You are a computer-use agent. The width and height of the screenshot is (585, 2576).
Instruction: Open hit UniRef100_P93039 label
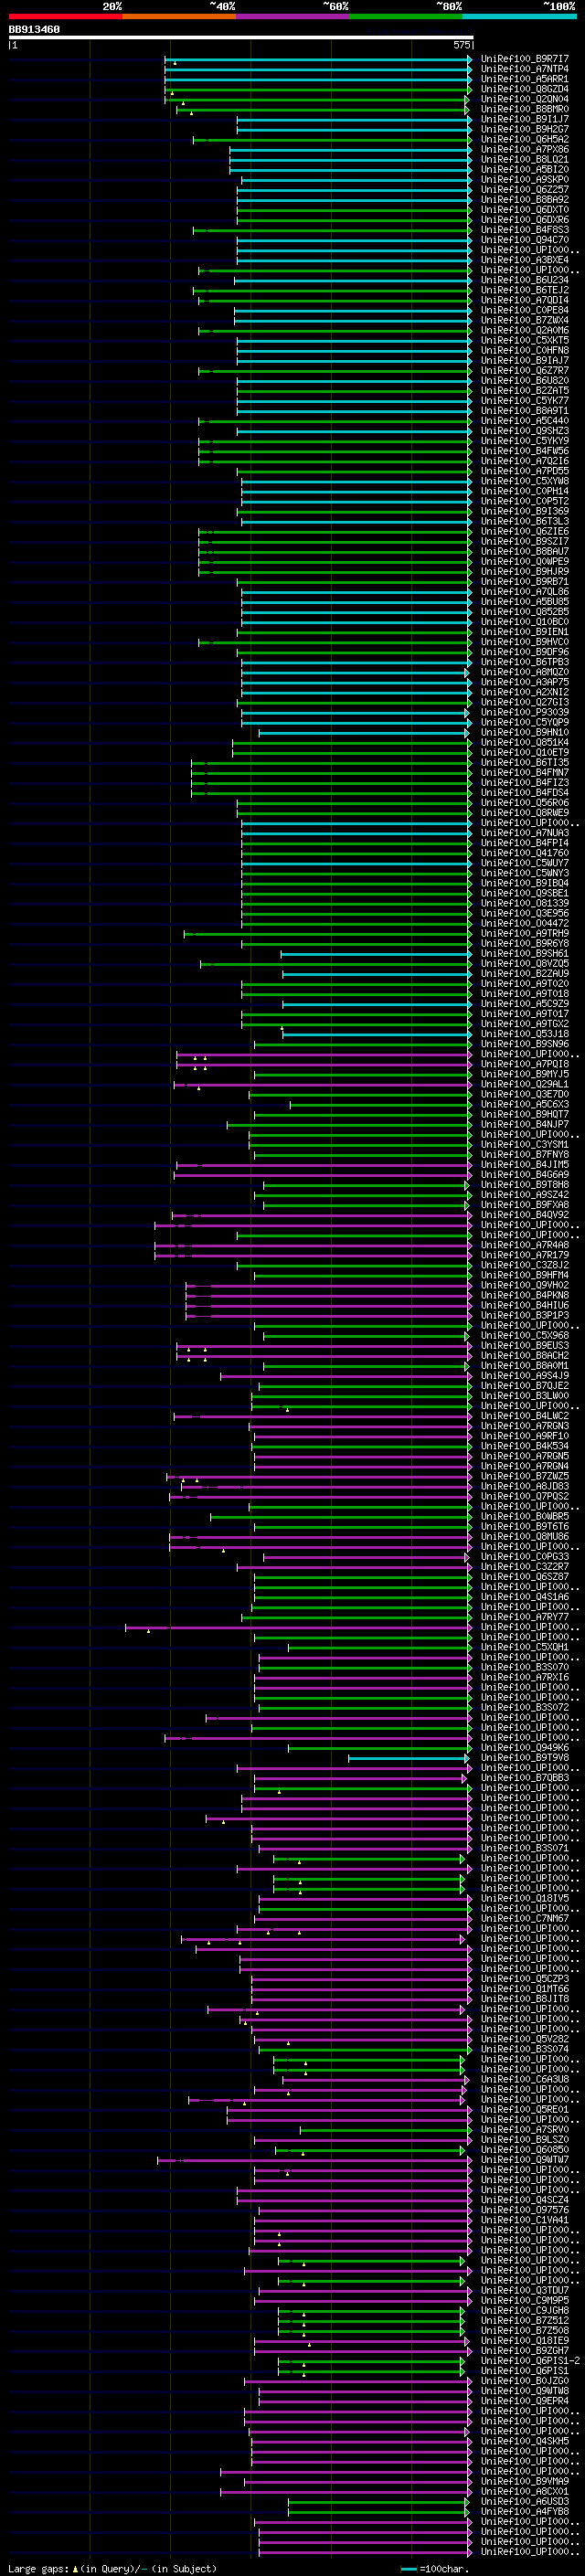[525, 712]
